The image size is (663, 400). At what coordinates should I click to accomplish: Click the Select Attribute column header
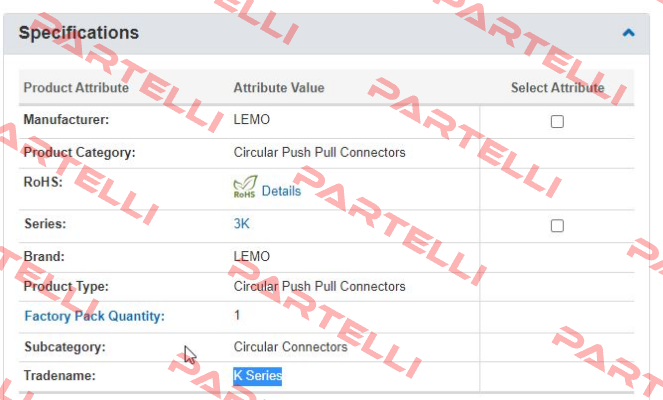pos(557,88)
